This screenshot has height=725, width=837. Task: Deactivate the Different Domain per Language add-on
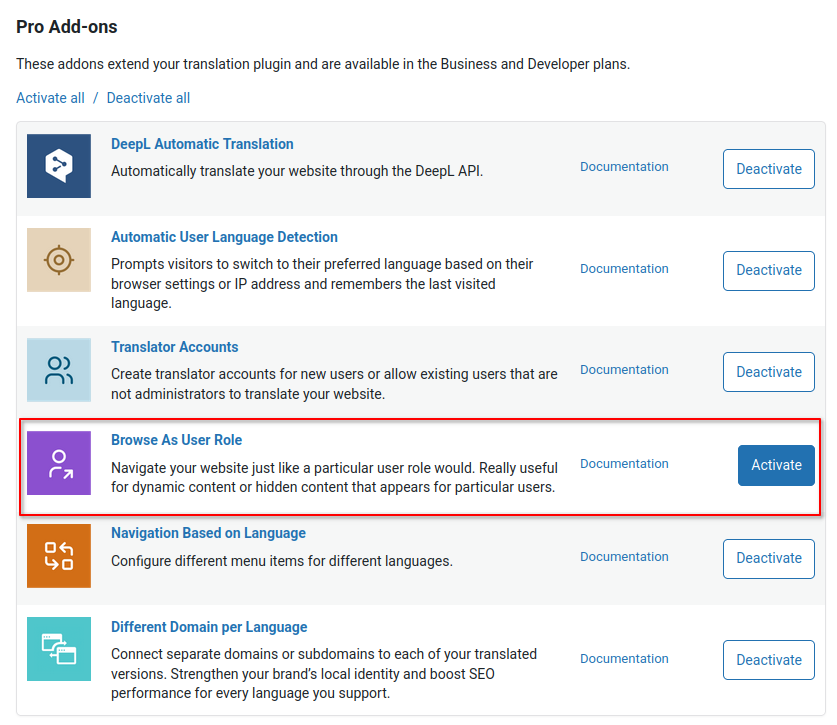tap(768, 660)
